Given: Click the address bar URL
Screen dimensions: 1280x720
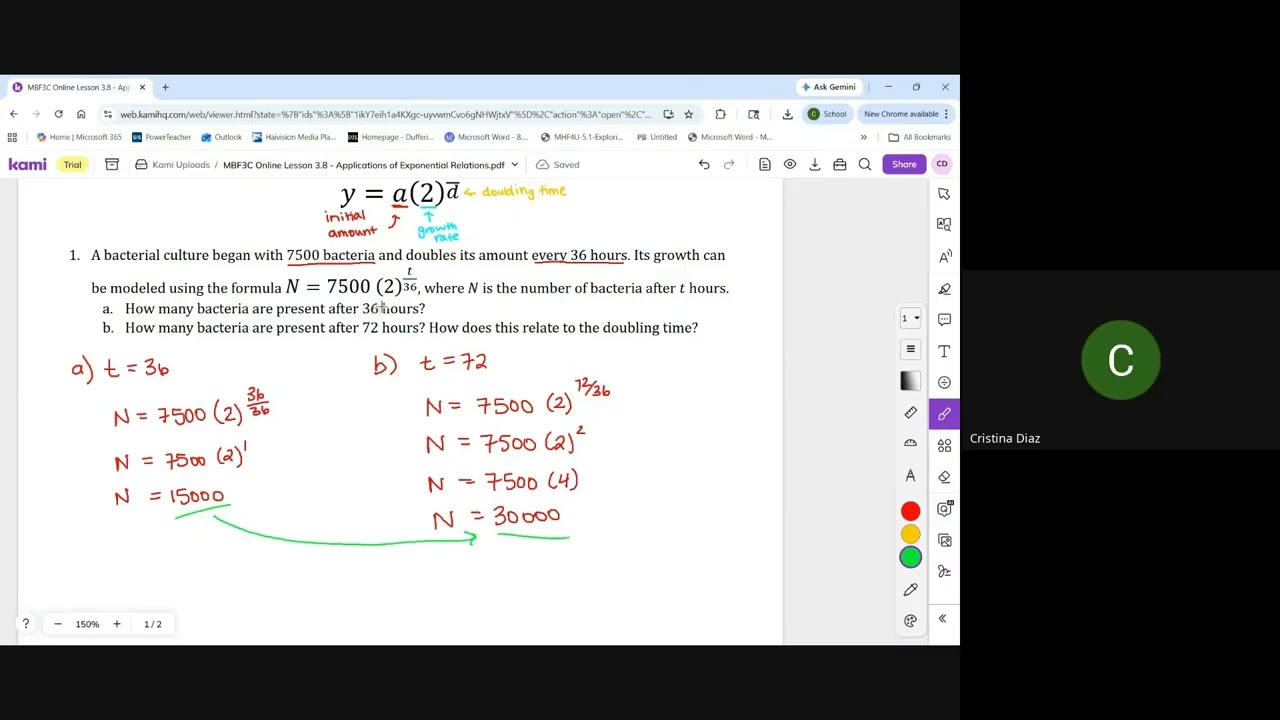Looking at the screenshot, I should [x=385, y=114].
